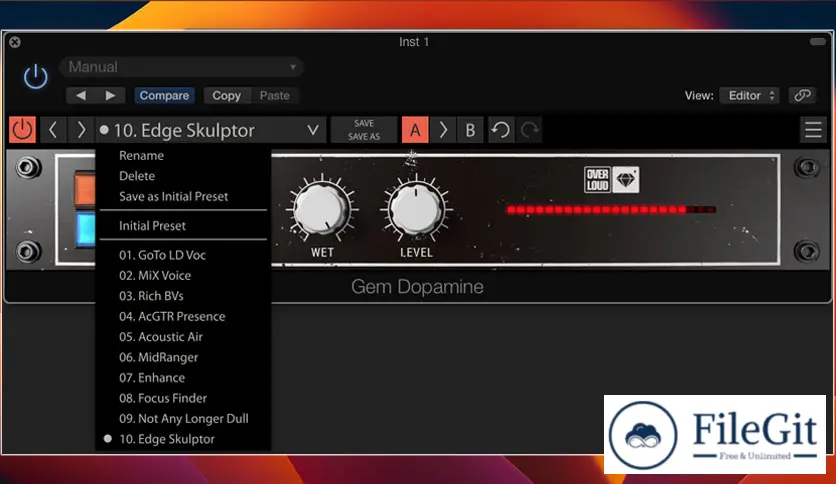Click the redo arrow icon

click(529, 130)
